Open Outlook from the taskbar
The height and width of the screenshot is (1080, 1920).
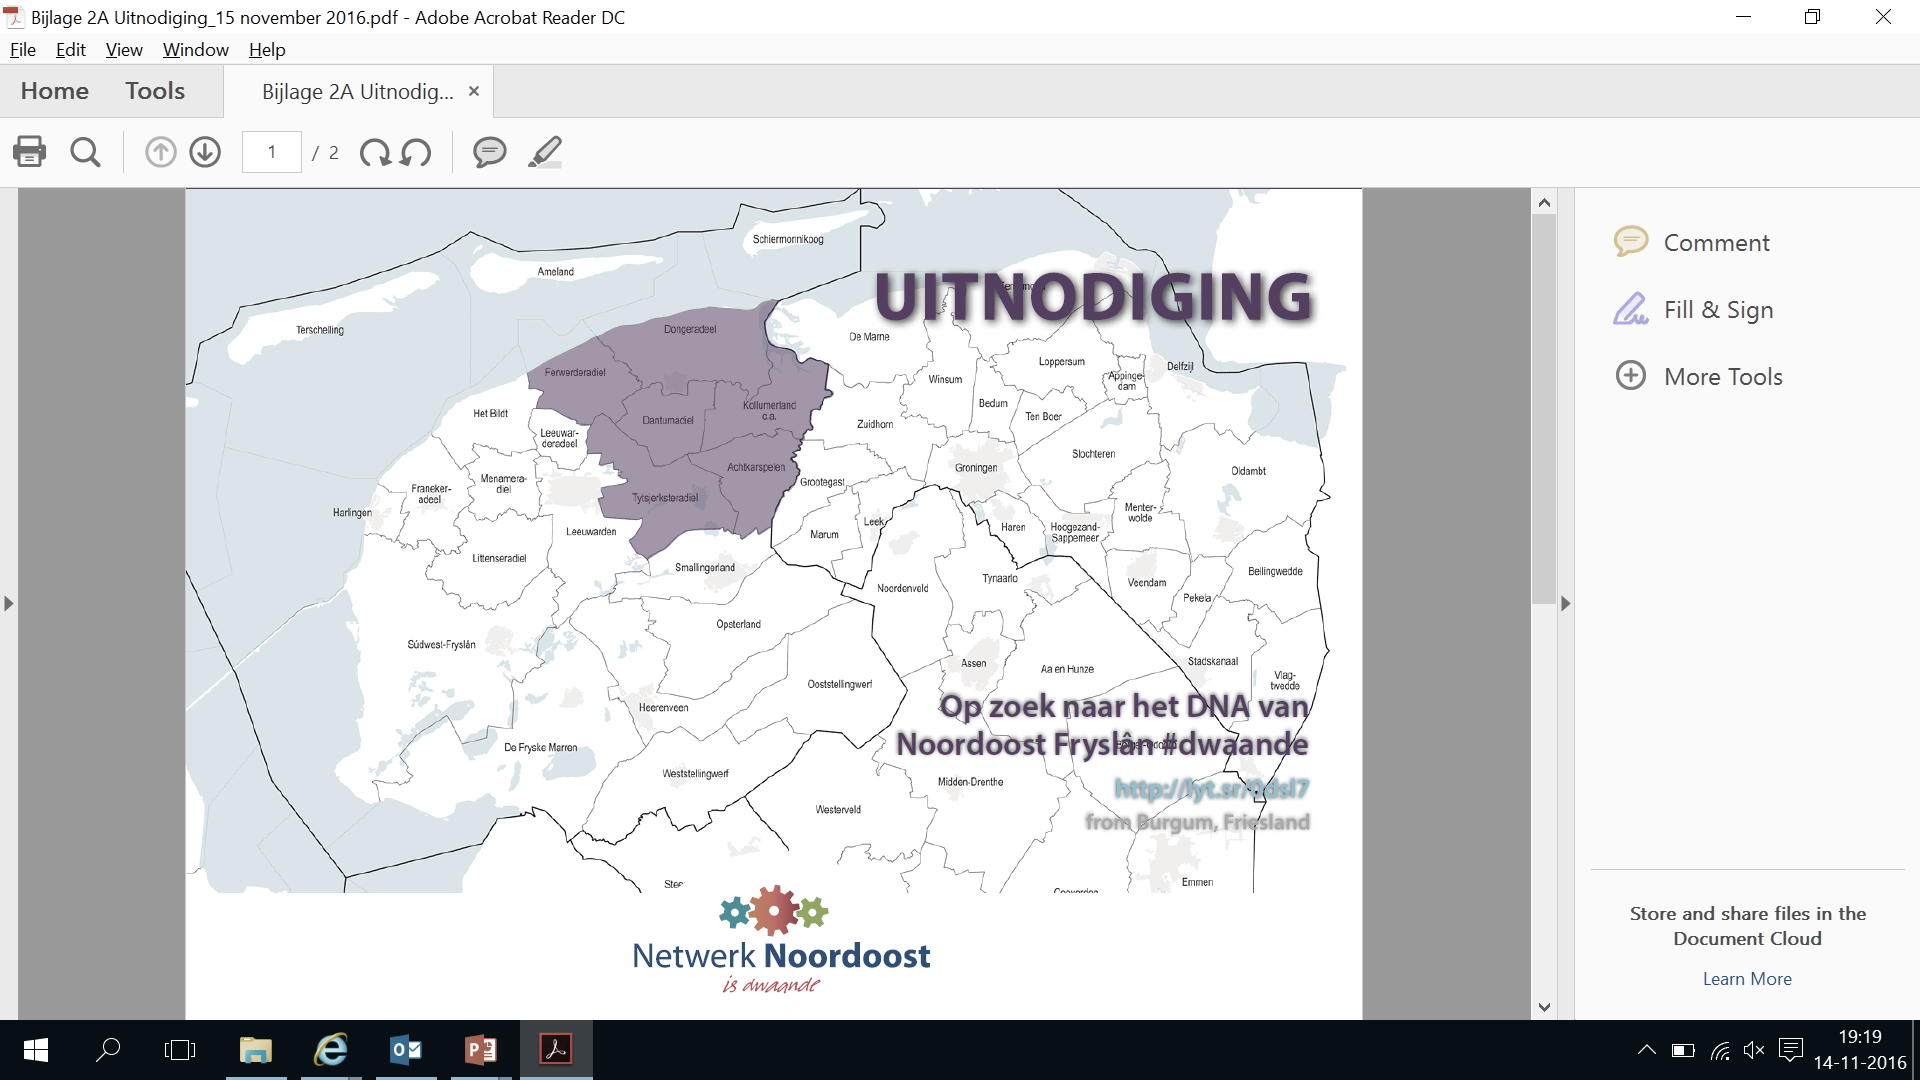coord(406,1050)
